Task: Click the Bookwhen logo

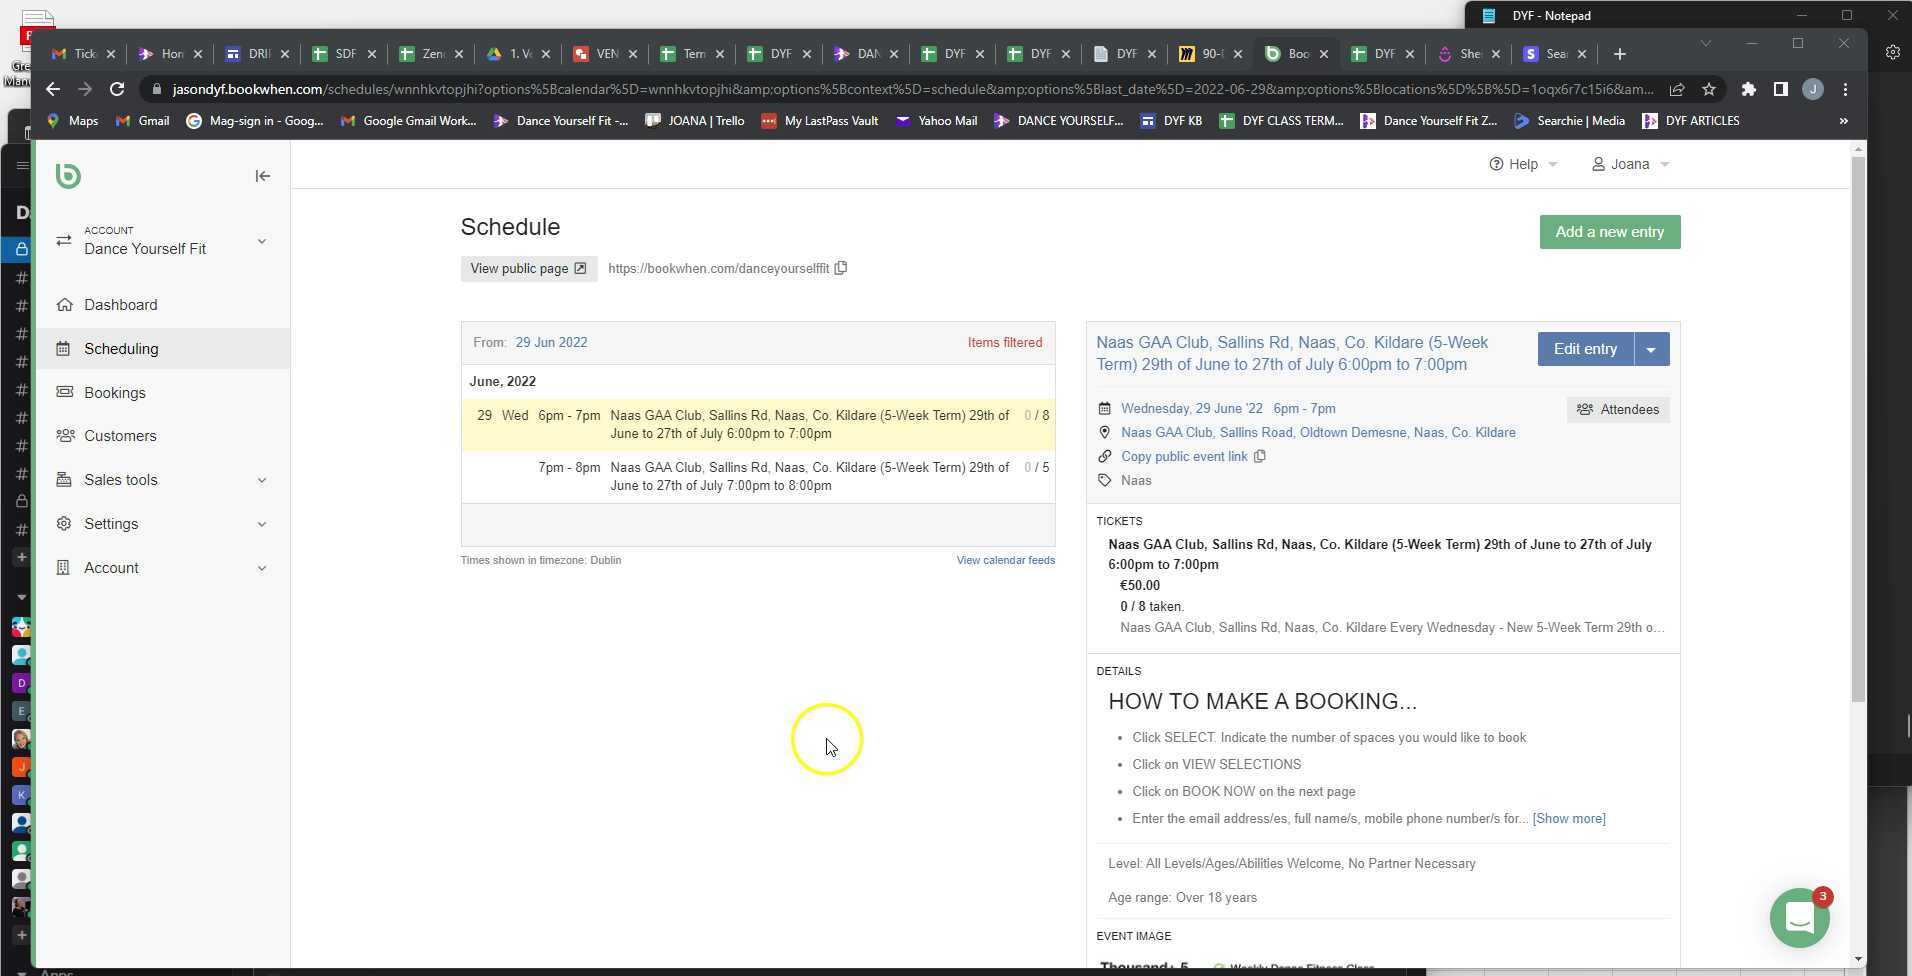Action: [x=67, y=175]
